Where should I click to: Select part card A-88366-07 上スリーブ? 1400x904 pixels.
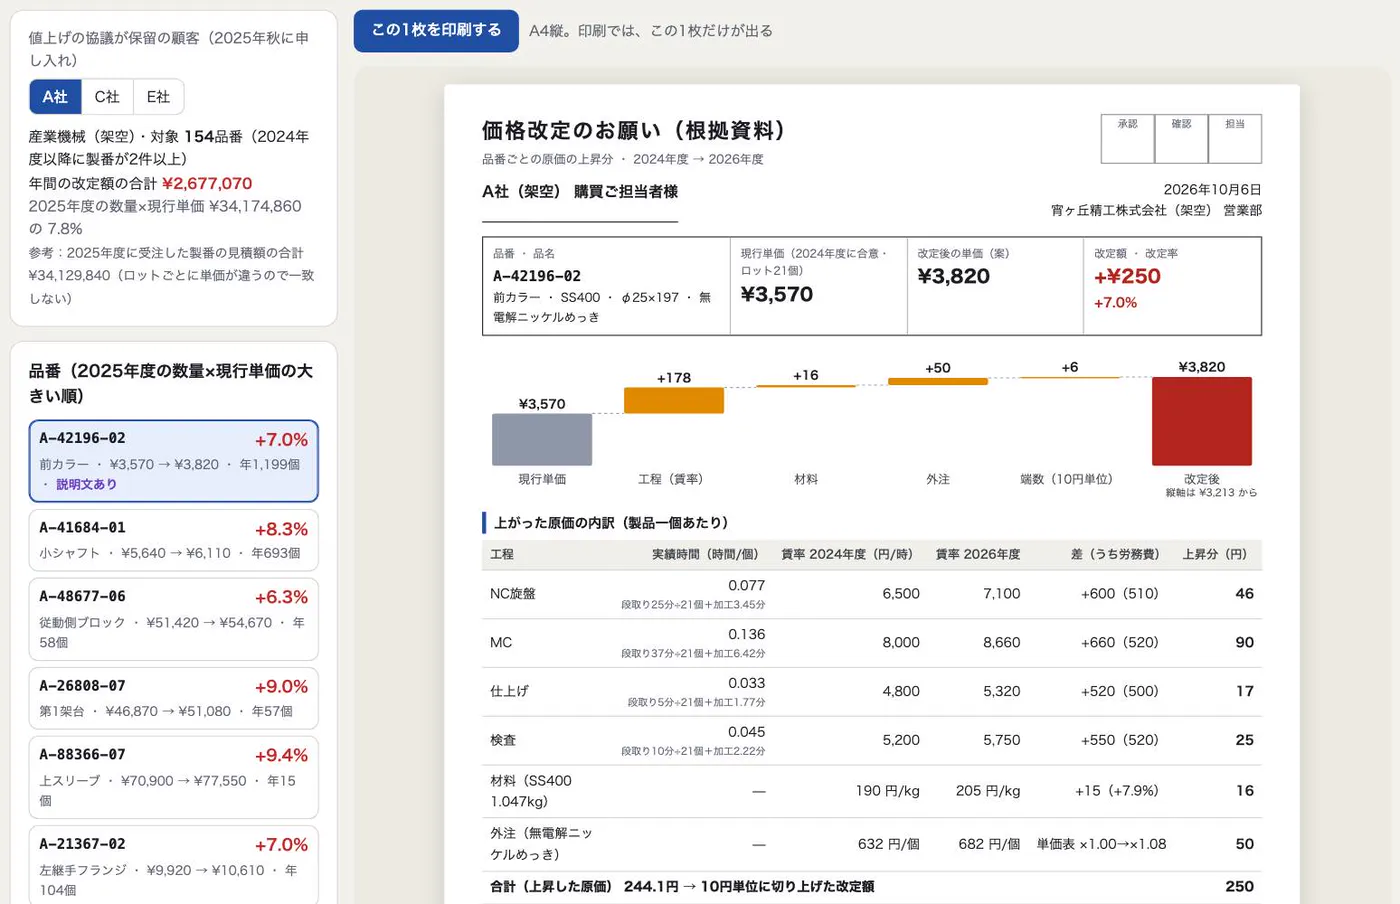[x=174, y=777]
